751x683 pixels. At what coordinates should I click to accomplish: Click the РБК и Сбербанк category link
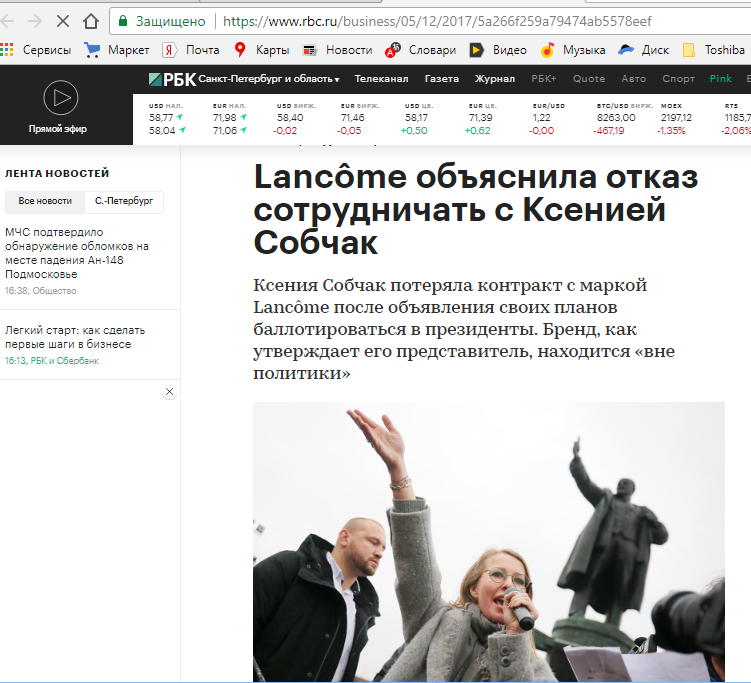point(65,361)
